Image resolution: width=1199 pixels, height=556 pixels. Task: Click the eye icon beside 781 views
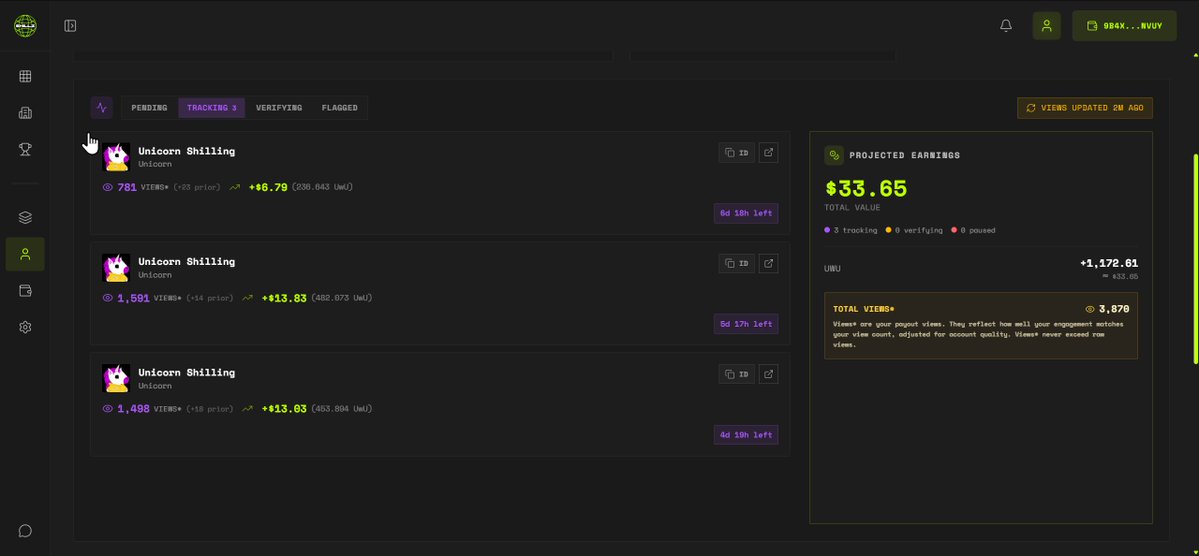(x=108, y=187)
